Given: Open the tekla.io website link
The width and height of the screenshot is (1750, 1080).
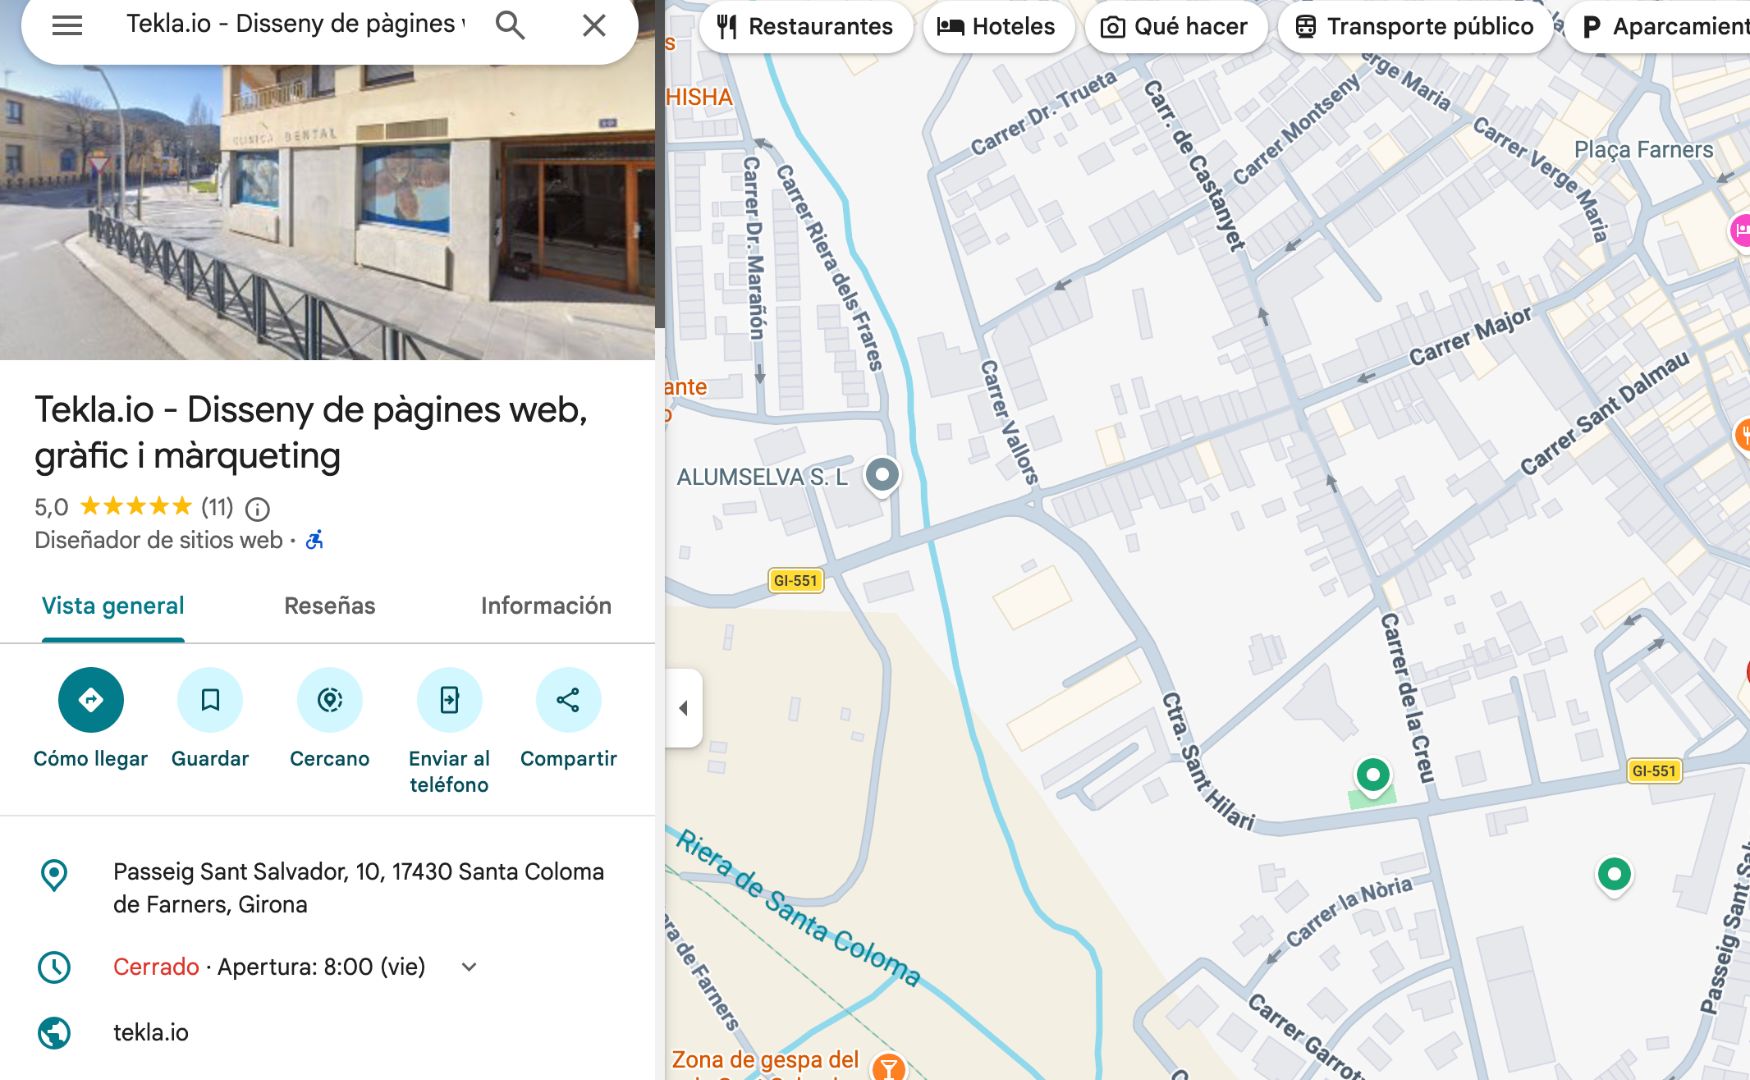Looking at the screenshot, I should coord(151,1032).
